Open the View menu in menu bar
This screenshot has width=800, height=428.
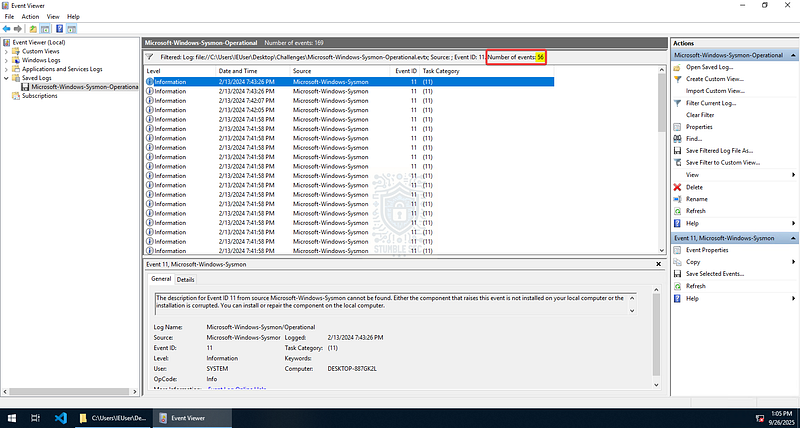[53, 17]
